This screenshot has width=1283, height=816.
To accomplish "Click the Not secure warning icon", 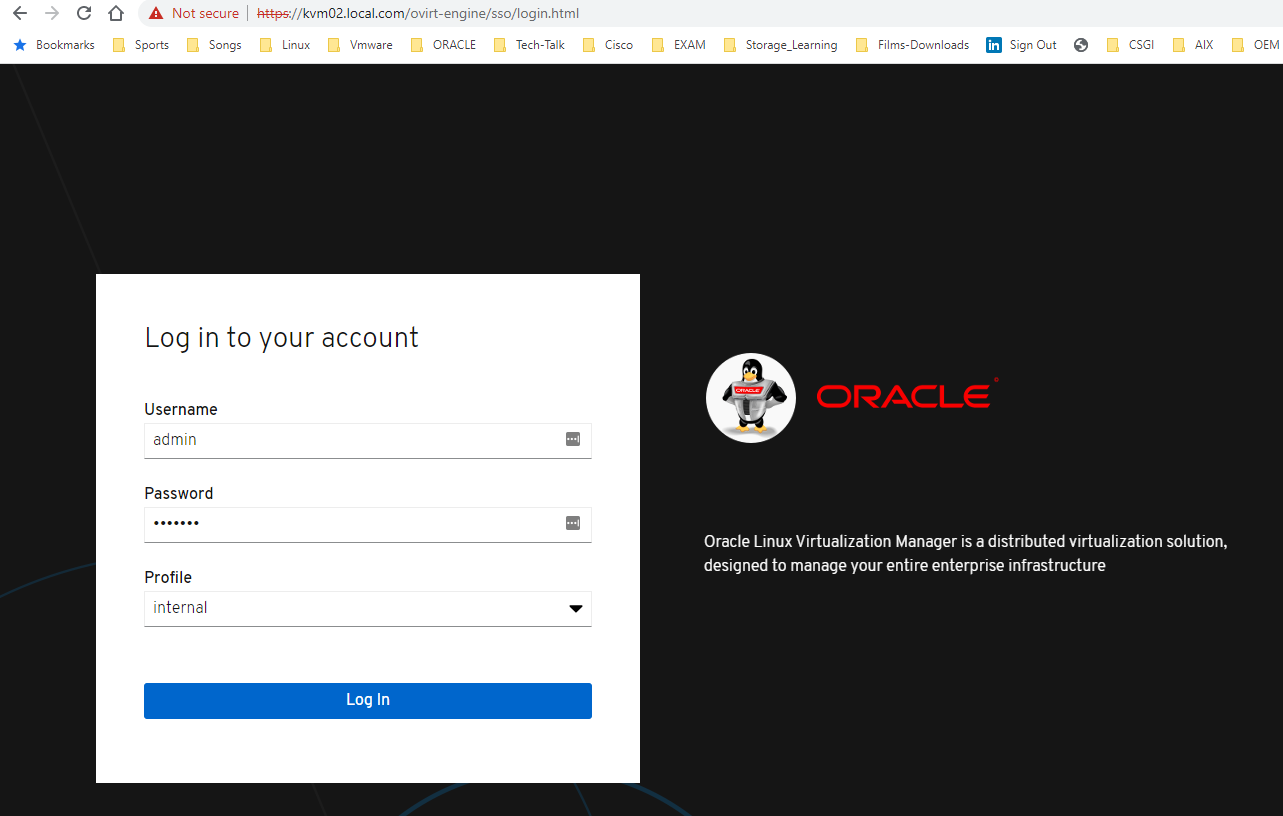I will pyautogui.click(x=155, y=13).
